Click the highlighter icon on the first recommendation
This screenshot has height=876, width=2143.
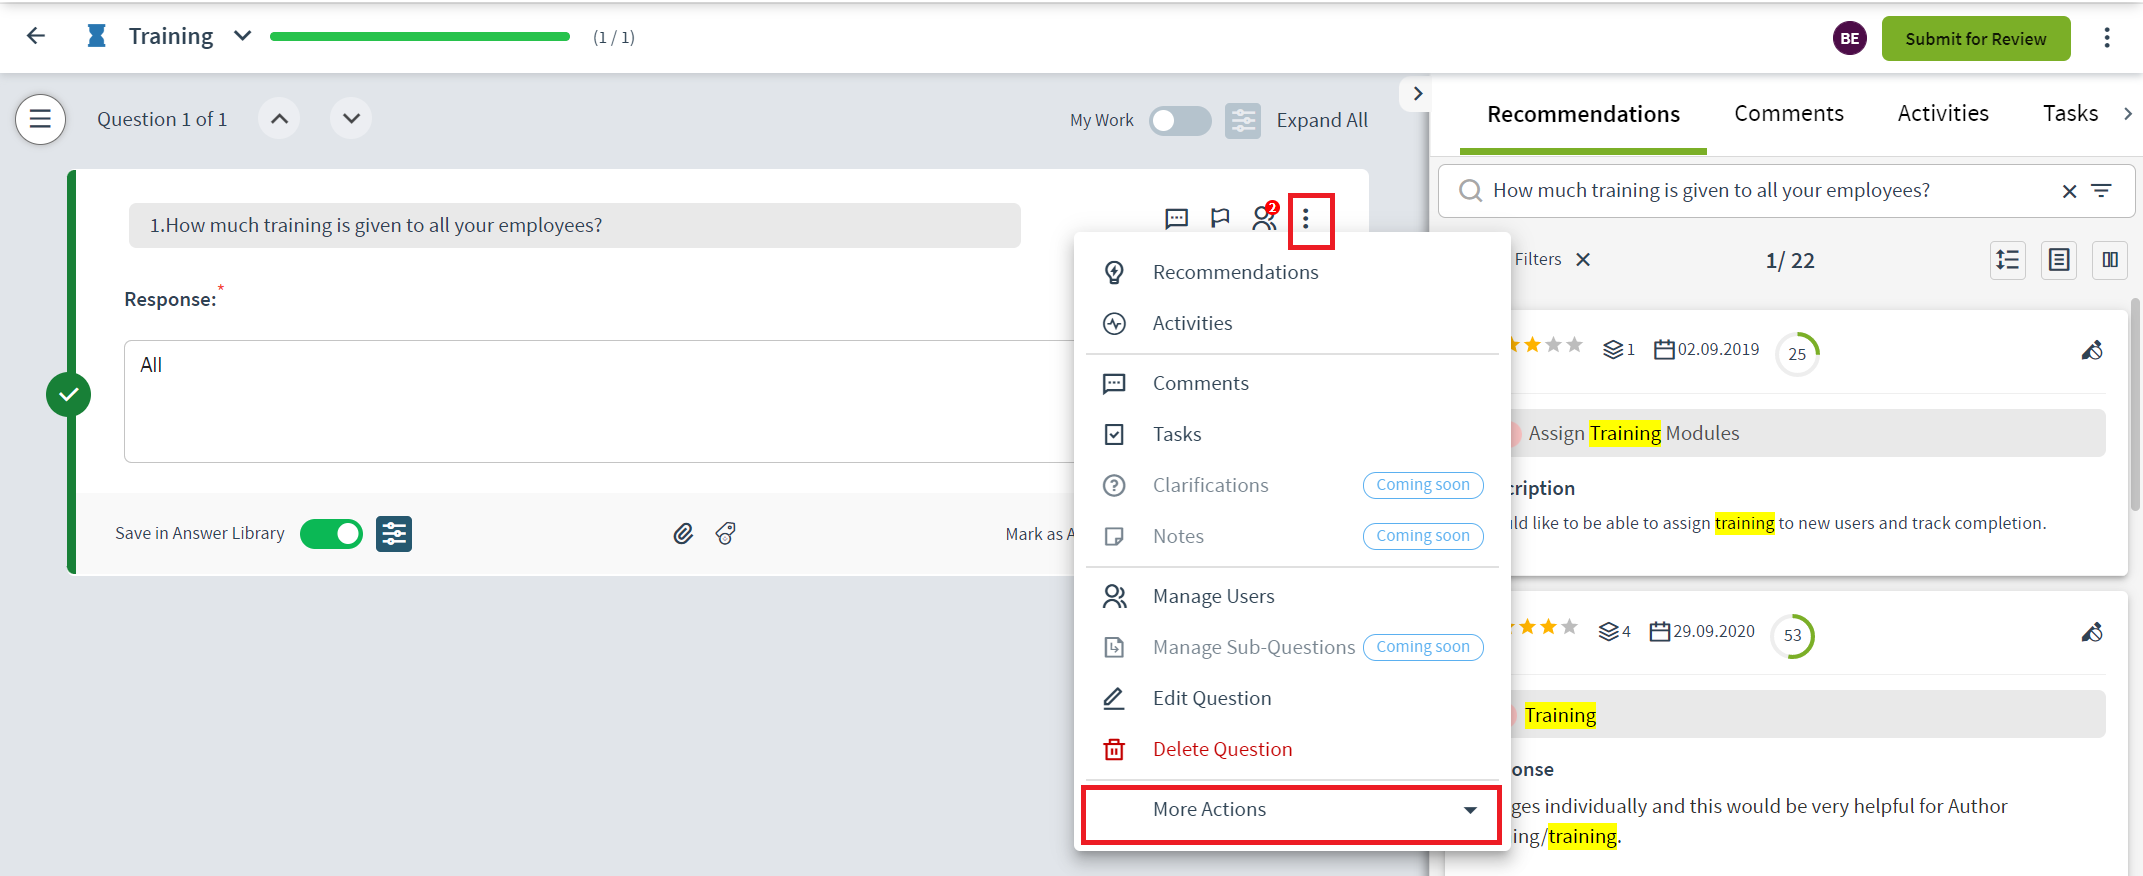2093,351
